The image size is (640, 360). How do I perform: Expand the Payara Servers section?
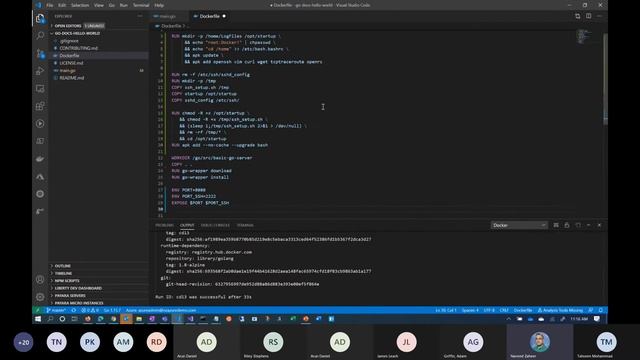[x=98, y=296]
